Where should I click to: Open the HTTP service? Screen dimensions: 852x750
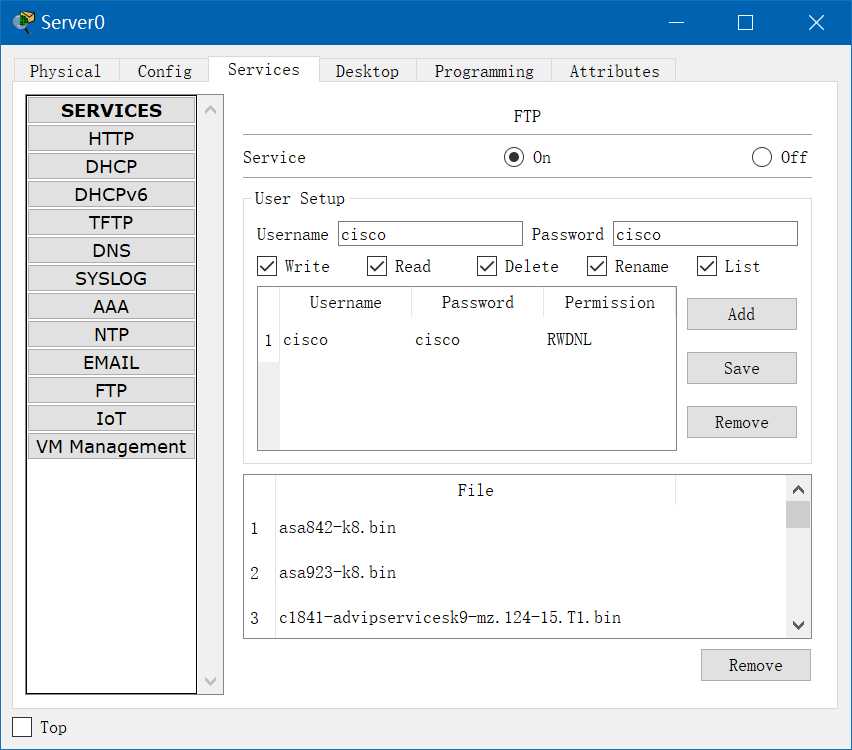click(111, 139)
